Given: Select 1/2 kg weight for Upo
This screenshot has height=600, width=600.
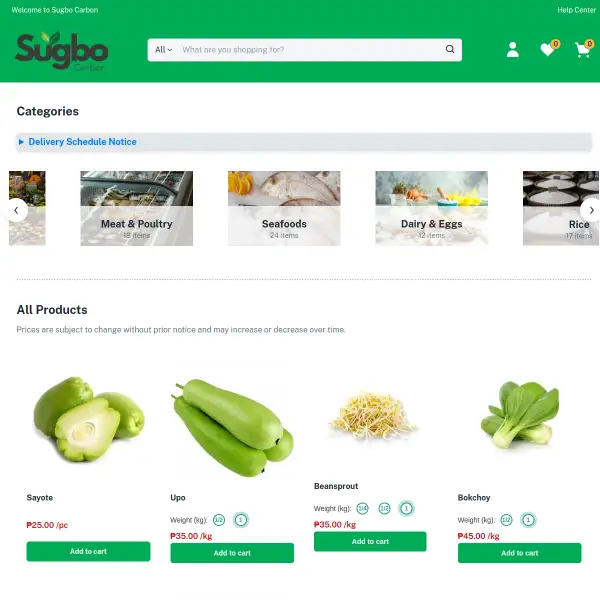Looking at the screenshot, I should [219, 520].
